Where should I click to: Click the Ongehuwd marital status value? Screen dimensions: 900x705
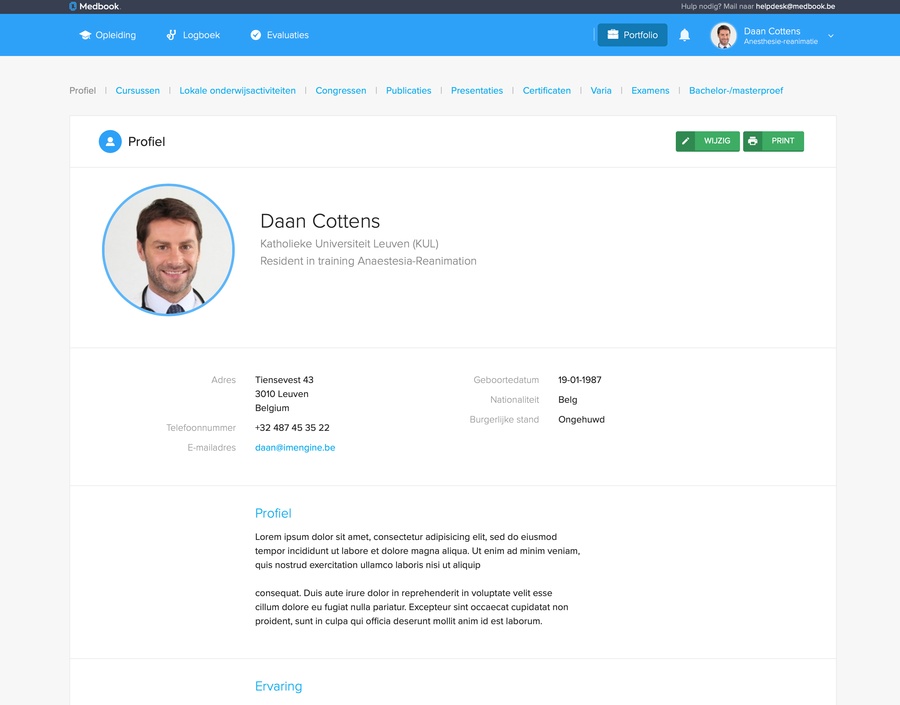pyautogui.click(x=581, y=420)
